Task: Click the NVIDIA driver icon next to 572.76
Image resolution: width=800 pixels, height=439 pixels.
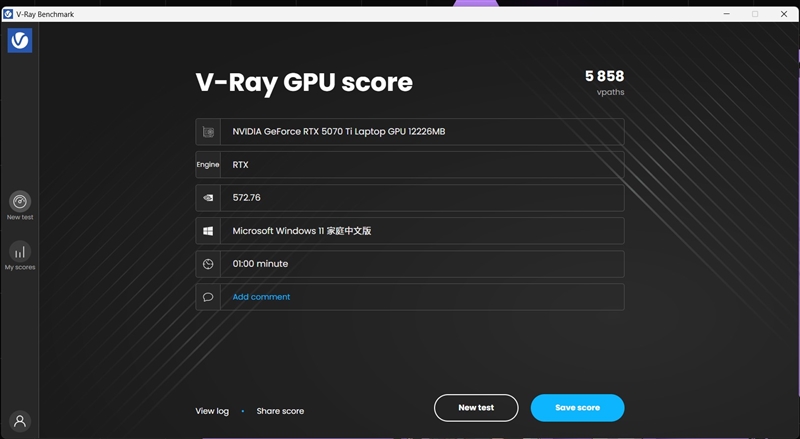Action: tap(208, 198)
